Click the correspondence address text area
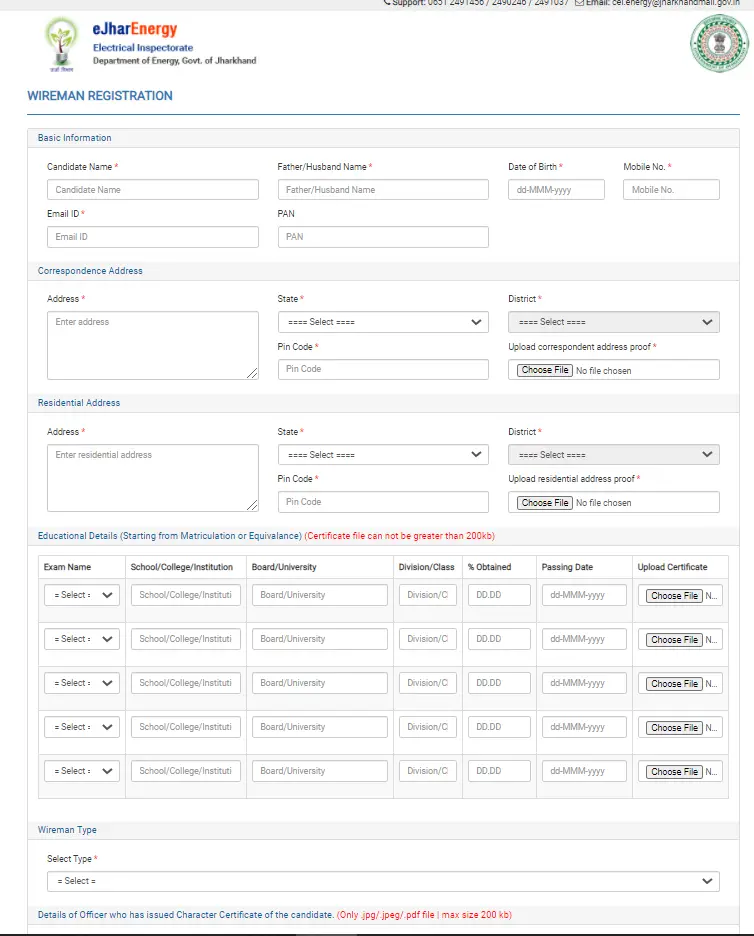The width and height of the screenshot is (754, 936). tap(152, 345)
